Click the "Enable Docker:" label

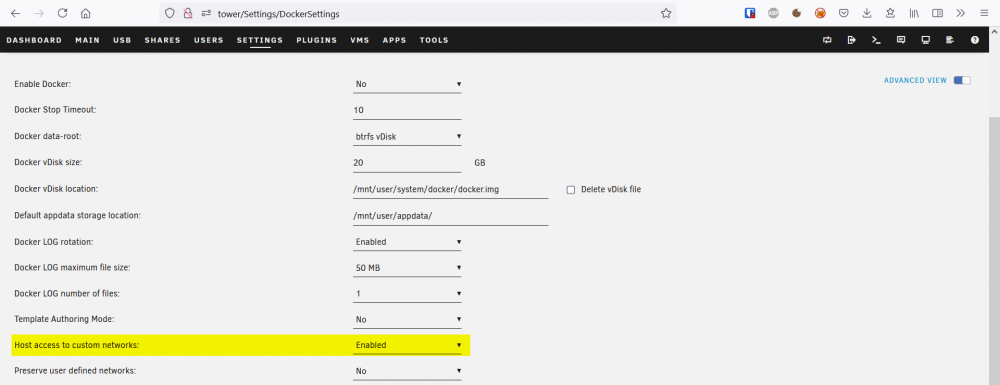tap(42, 84)
